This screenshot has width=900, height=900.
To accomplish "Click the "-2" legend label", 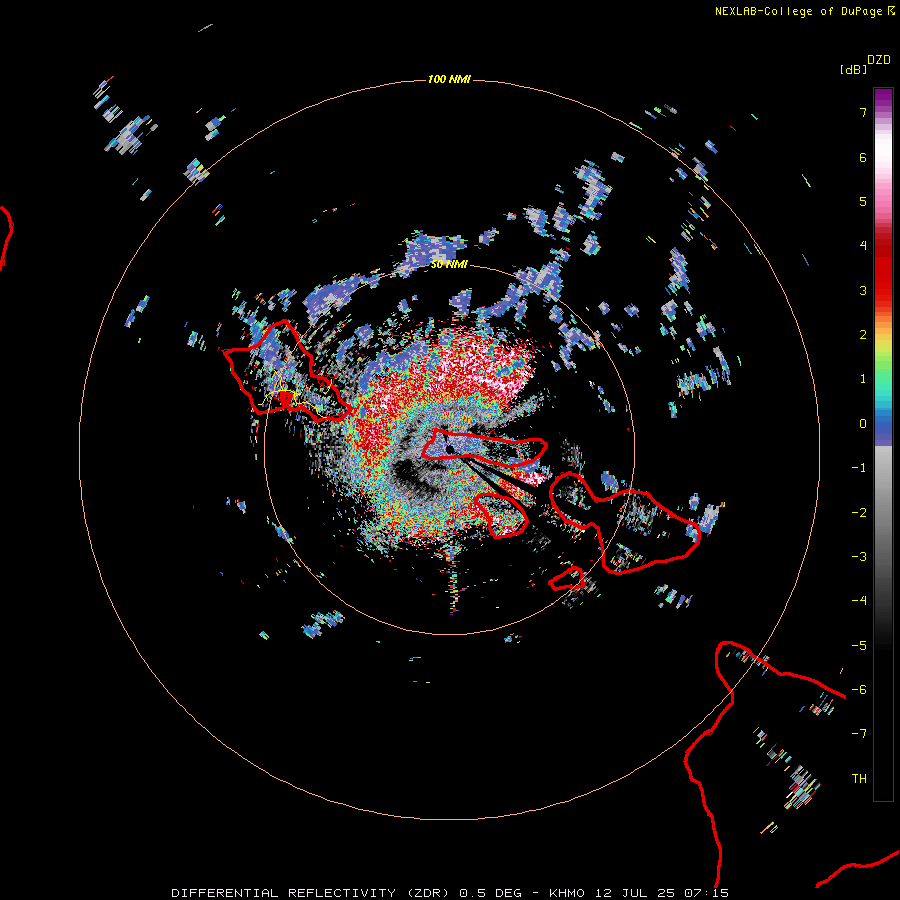I will tap(859, 513).
